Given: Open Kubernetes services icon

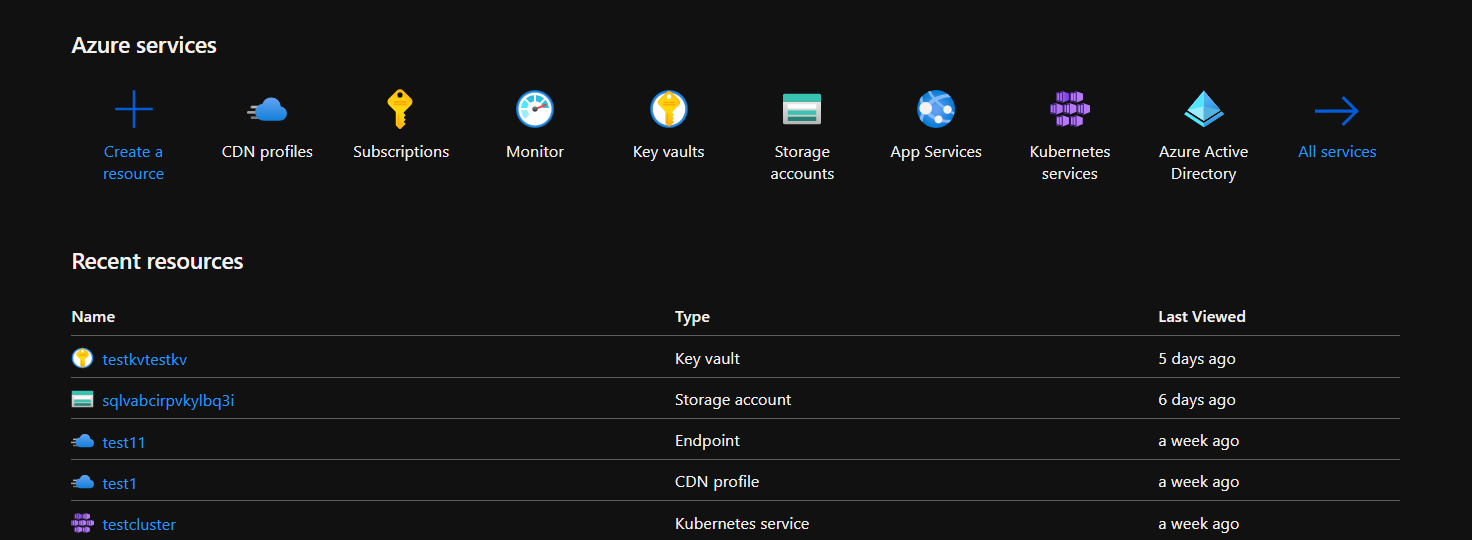Looking at the screenshot, I should point(1070,109).
